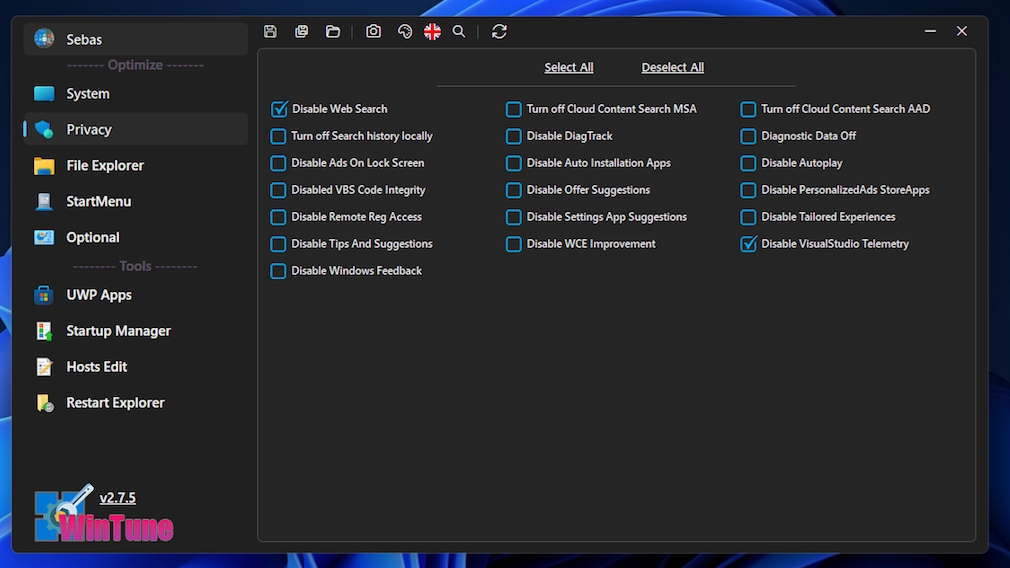Uncheck Disable Web Search checkbox
This screenshot has width=1010, height=568.
click(280, 109)
